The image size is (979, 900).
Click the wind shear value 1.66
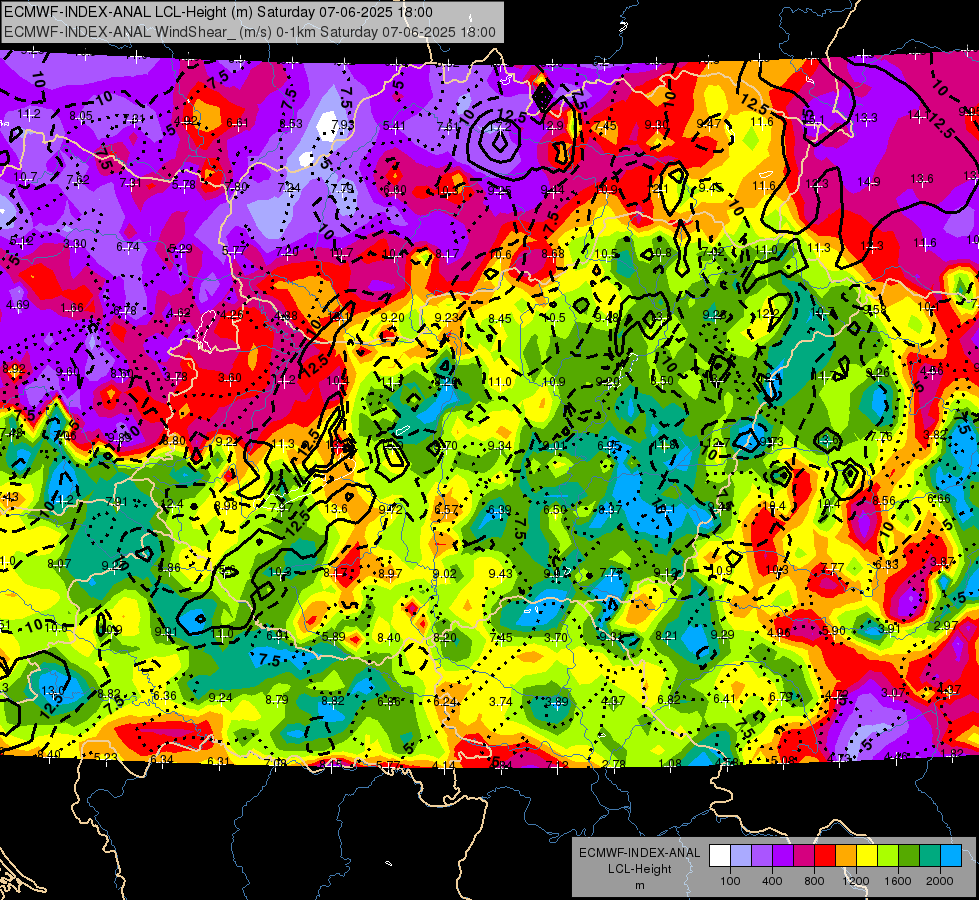click(72, 308)
